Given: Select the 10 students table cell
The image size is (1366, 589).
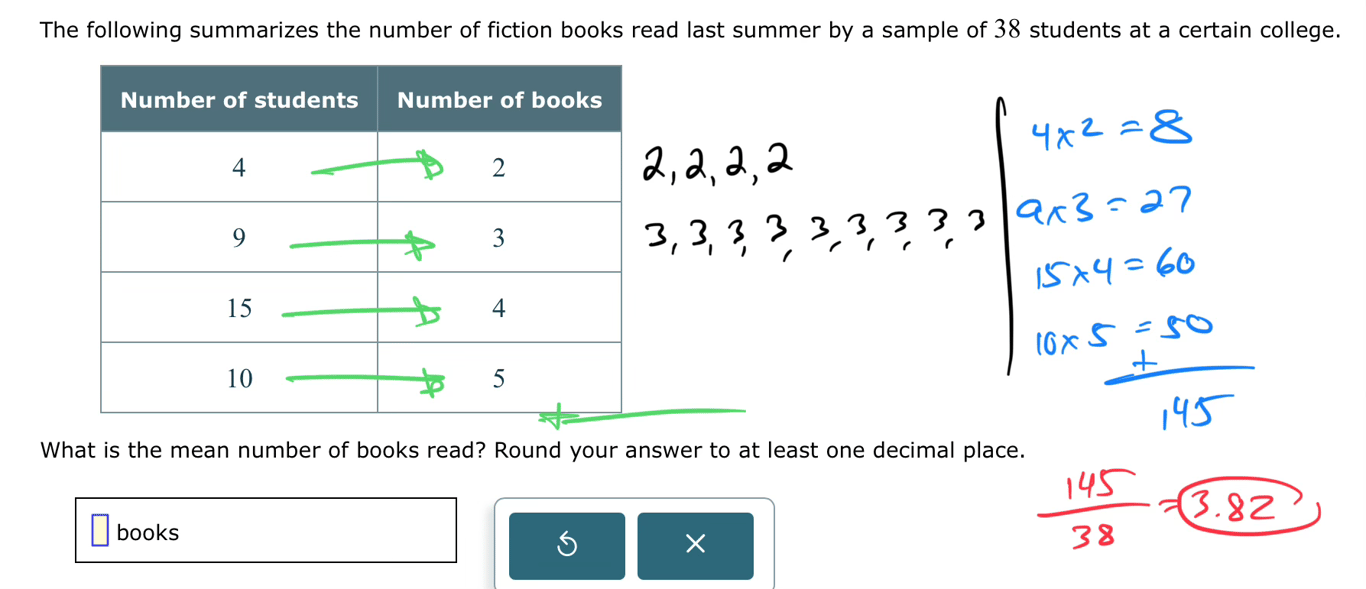Looking at the screenshot, I should tap(239, 378).
